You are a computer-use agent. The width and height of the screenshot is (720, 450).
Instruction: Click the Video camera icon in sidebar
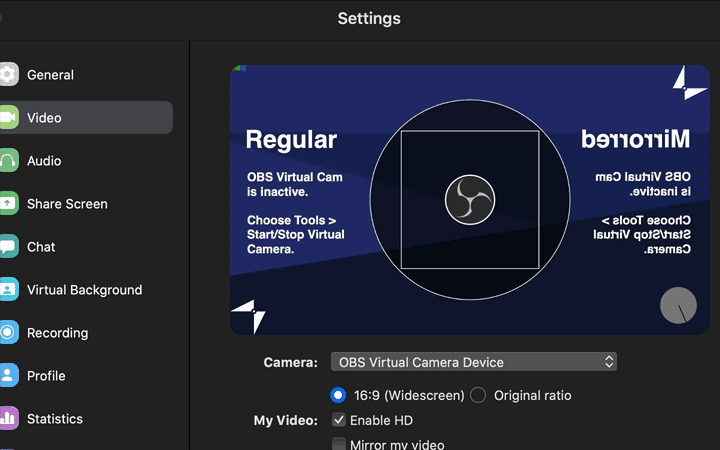coord(9,118)
